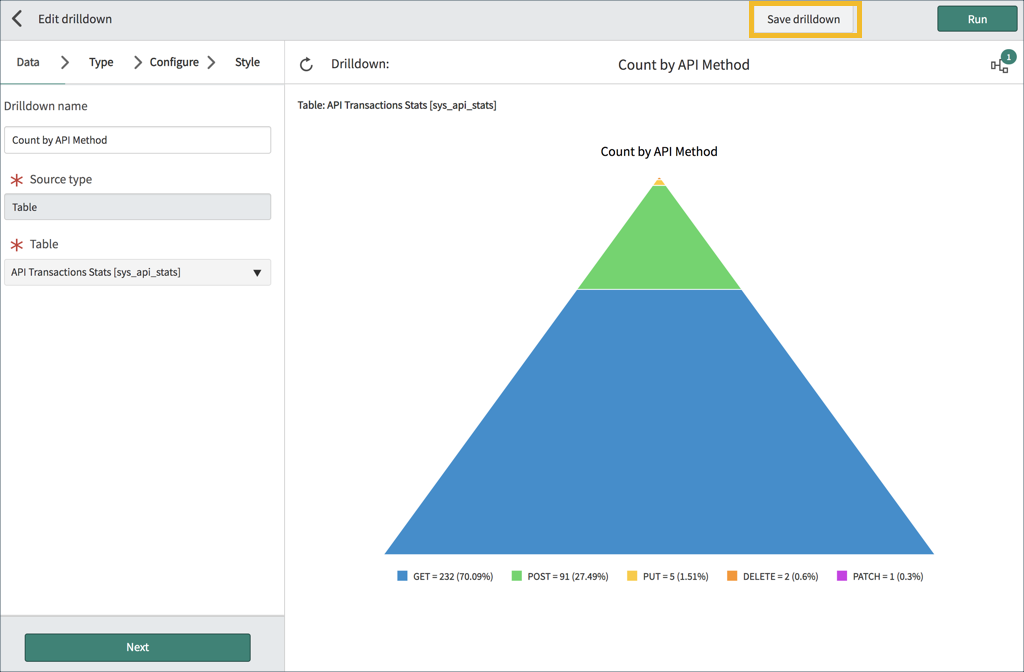
Task: Click the chevron between Data and Type
Action: [x=65, y=61]
